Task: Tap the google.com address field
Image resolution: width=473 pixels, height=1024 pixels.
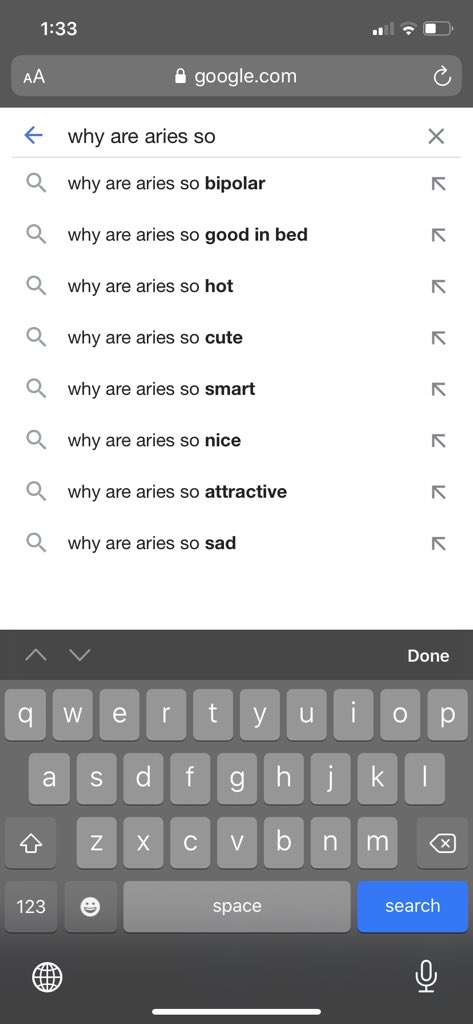Action: coord(236,76)
